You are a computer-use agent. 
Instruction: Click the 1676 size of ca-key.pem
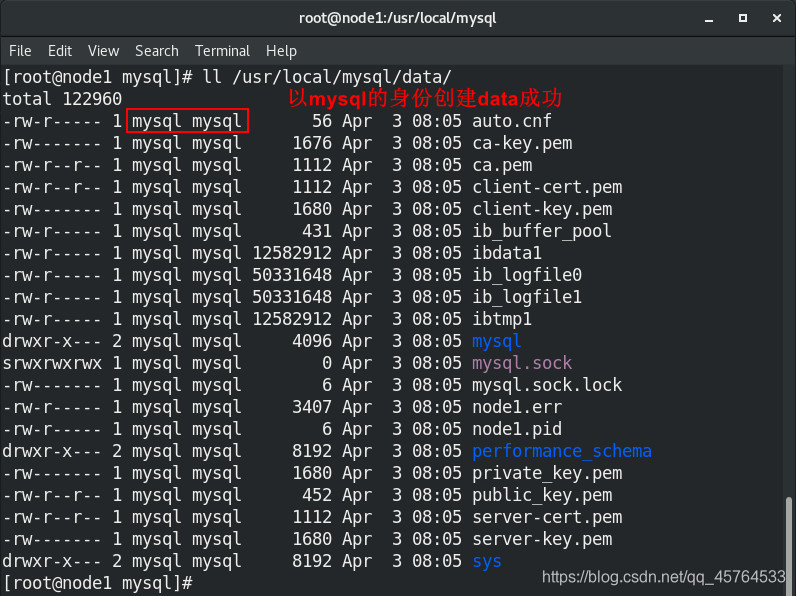click(312, 143)
